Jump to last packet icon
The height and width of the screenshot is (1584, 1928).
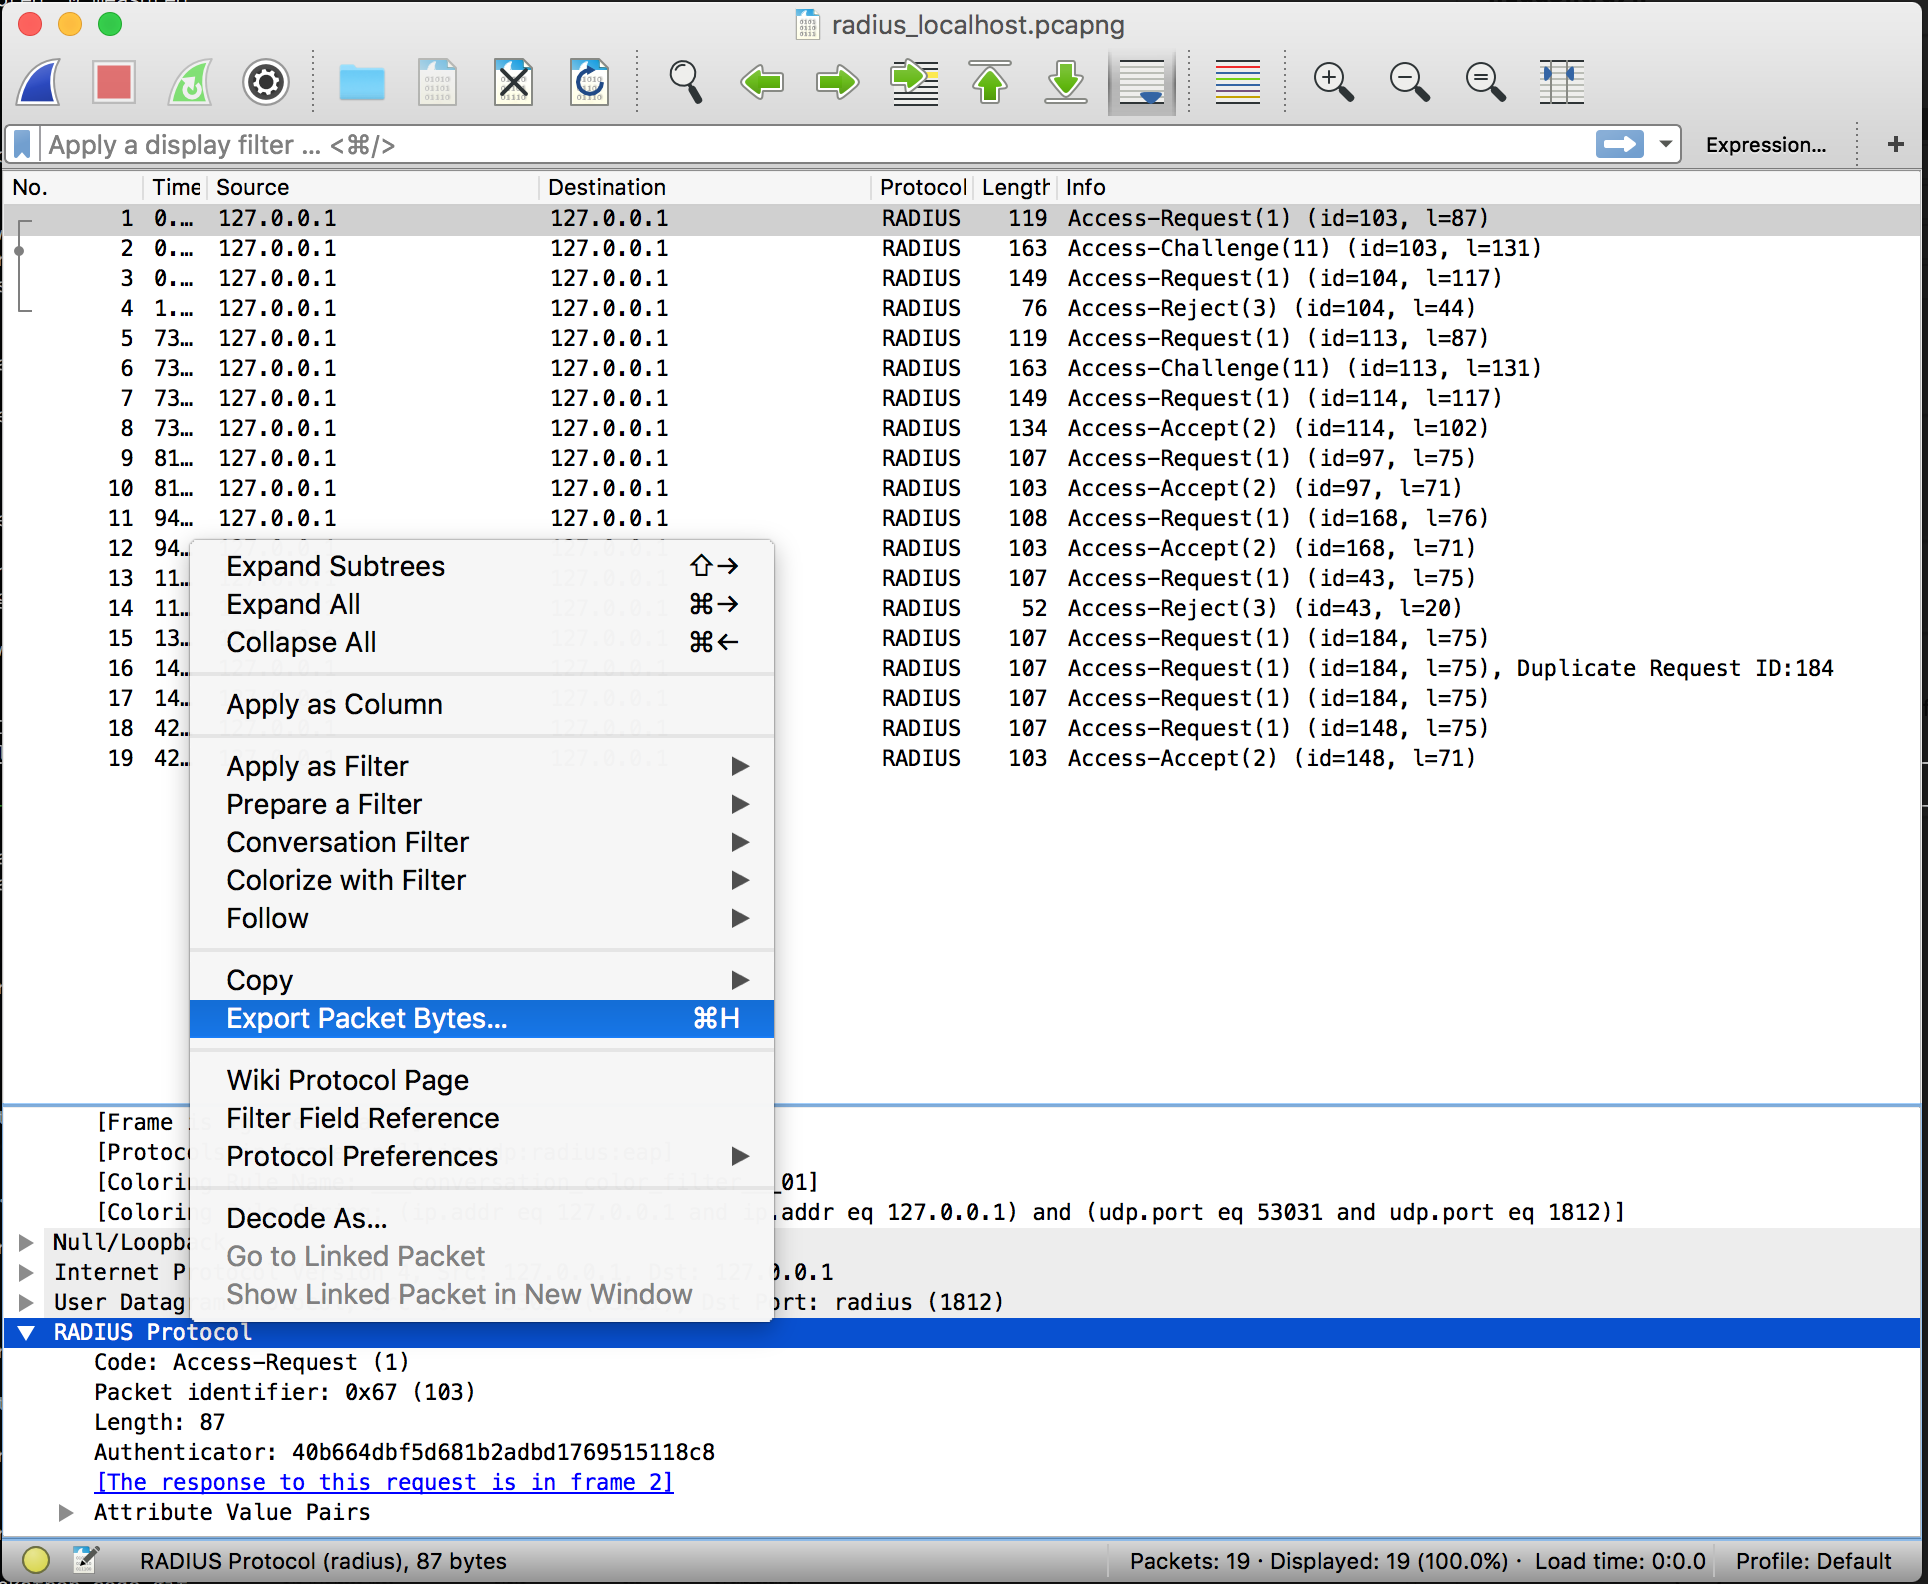coord(1066,82)
